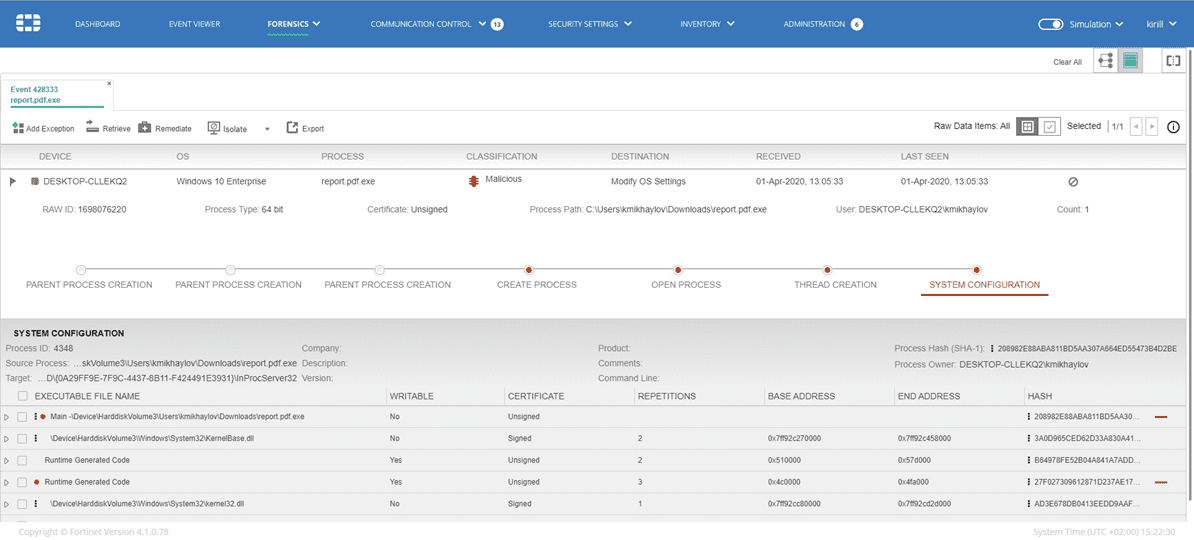Switch to the flow graph view icon

1105,61
